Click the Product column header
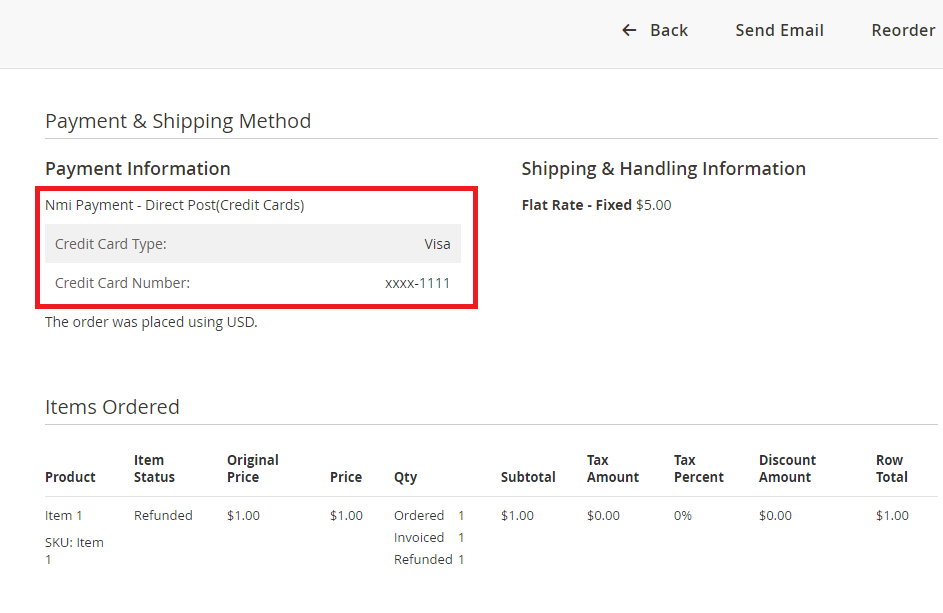The image size is (943, 613). 70,477
